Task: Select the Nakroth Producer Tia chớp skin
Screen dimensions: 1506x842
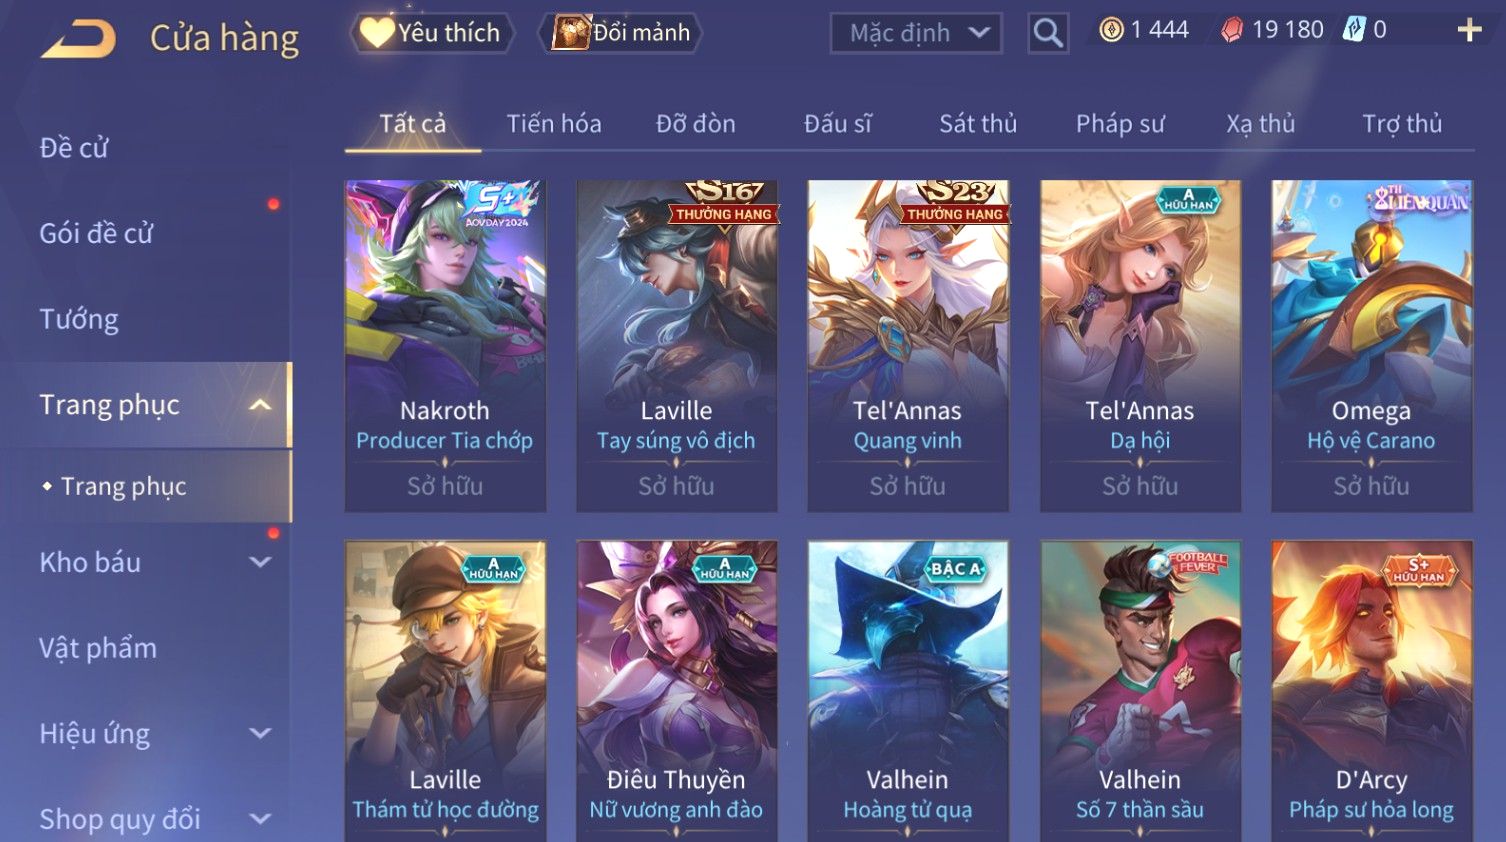Action: pos(445,346)
